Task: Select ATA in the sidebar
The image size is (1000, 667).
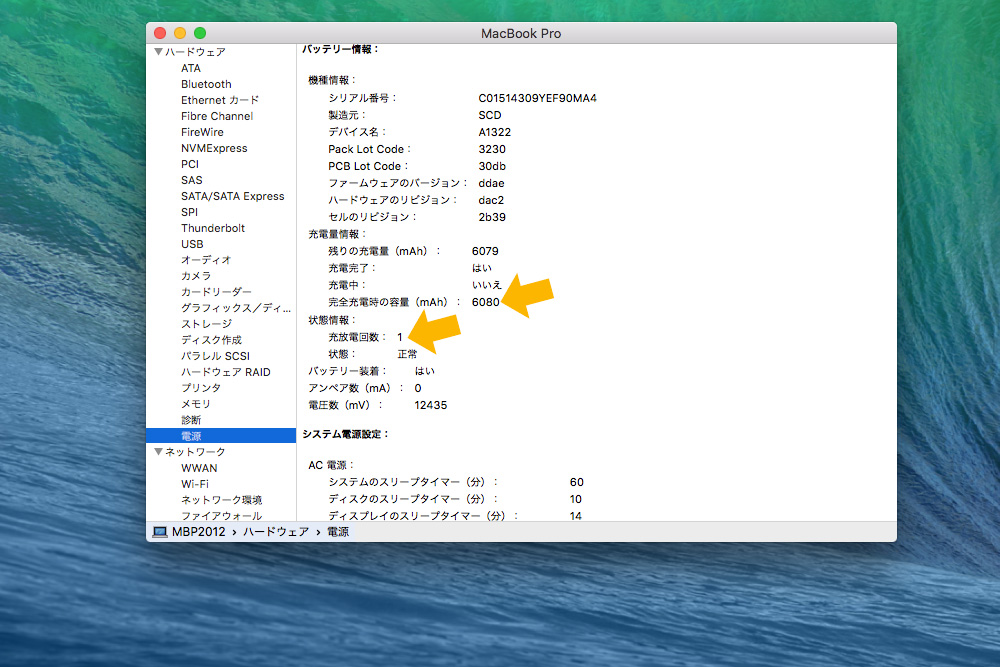Action: click(191, 68)
